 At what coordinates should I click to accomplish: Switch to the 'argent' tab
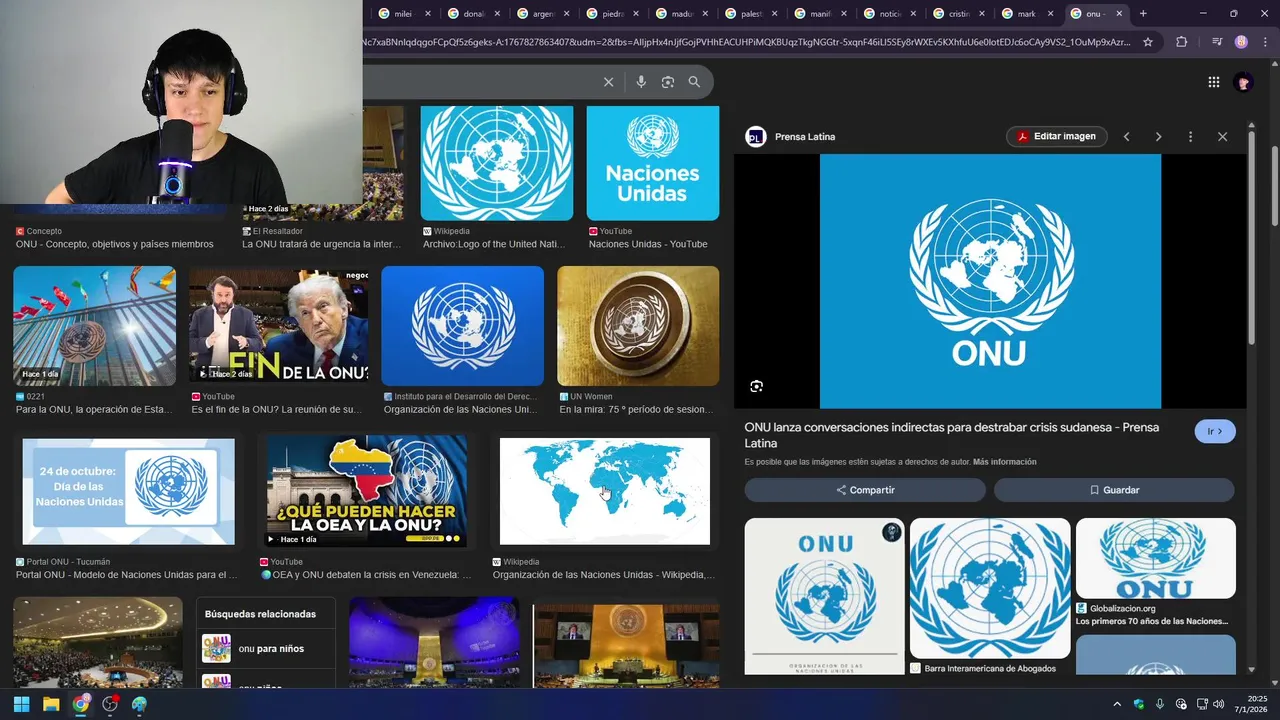tap(542, 14)
